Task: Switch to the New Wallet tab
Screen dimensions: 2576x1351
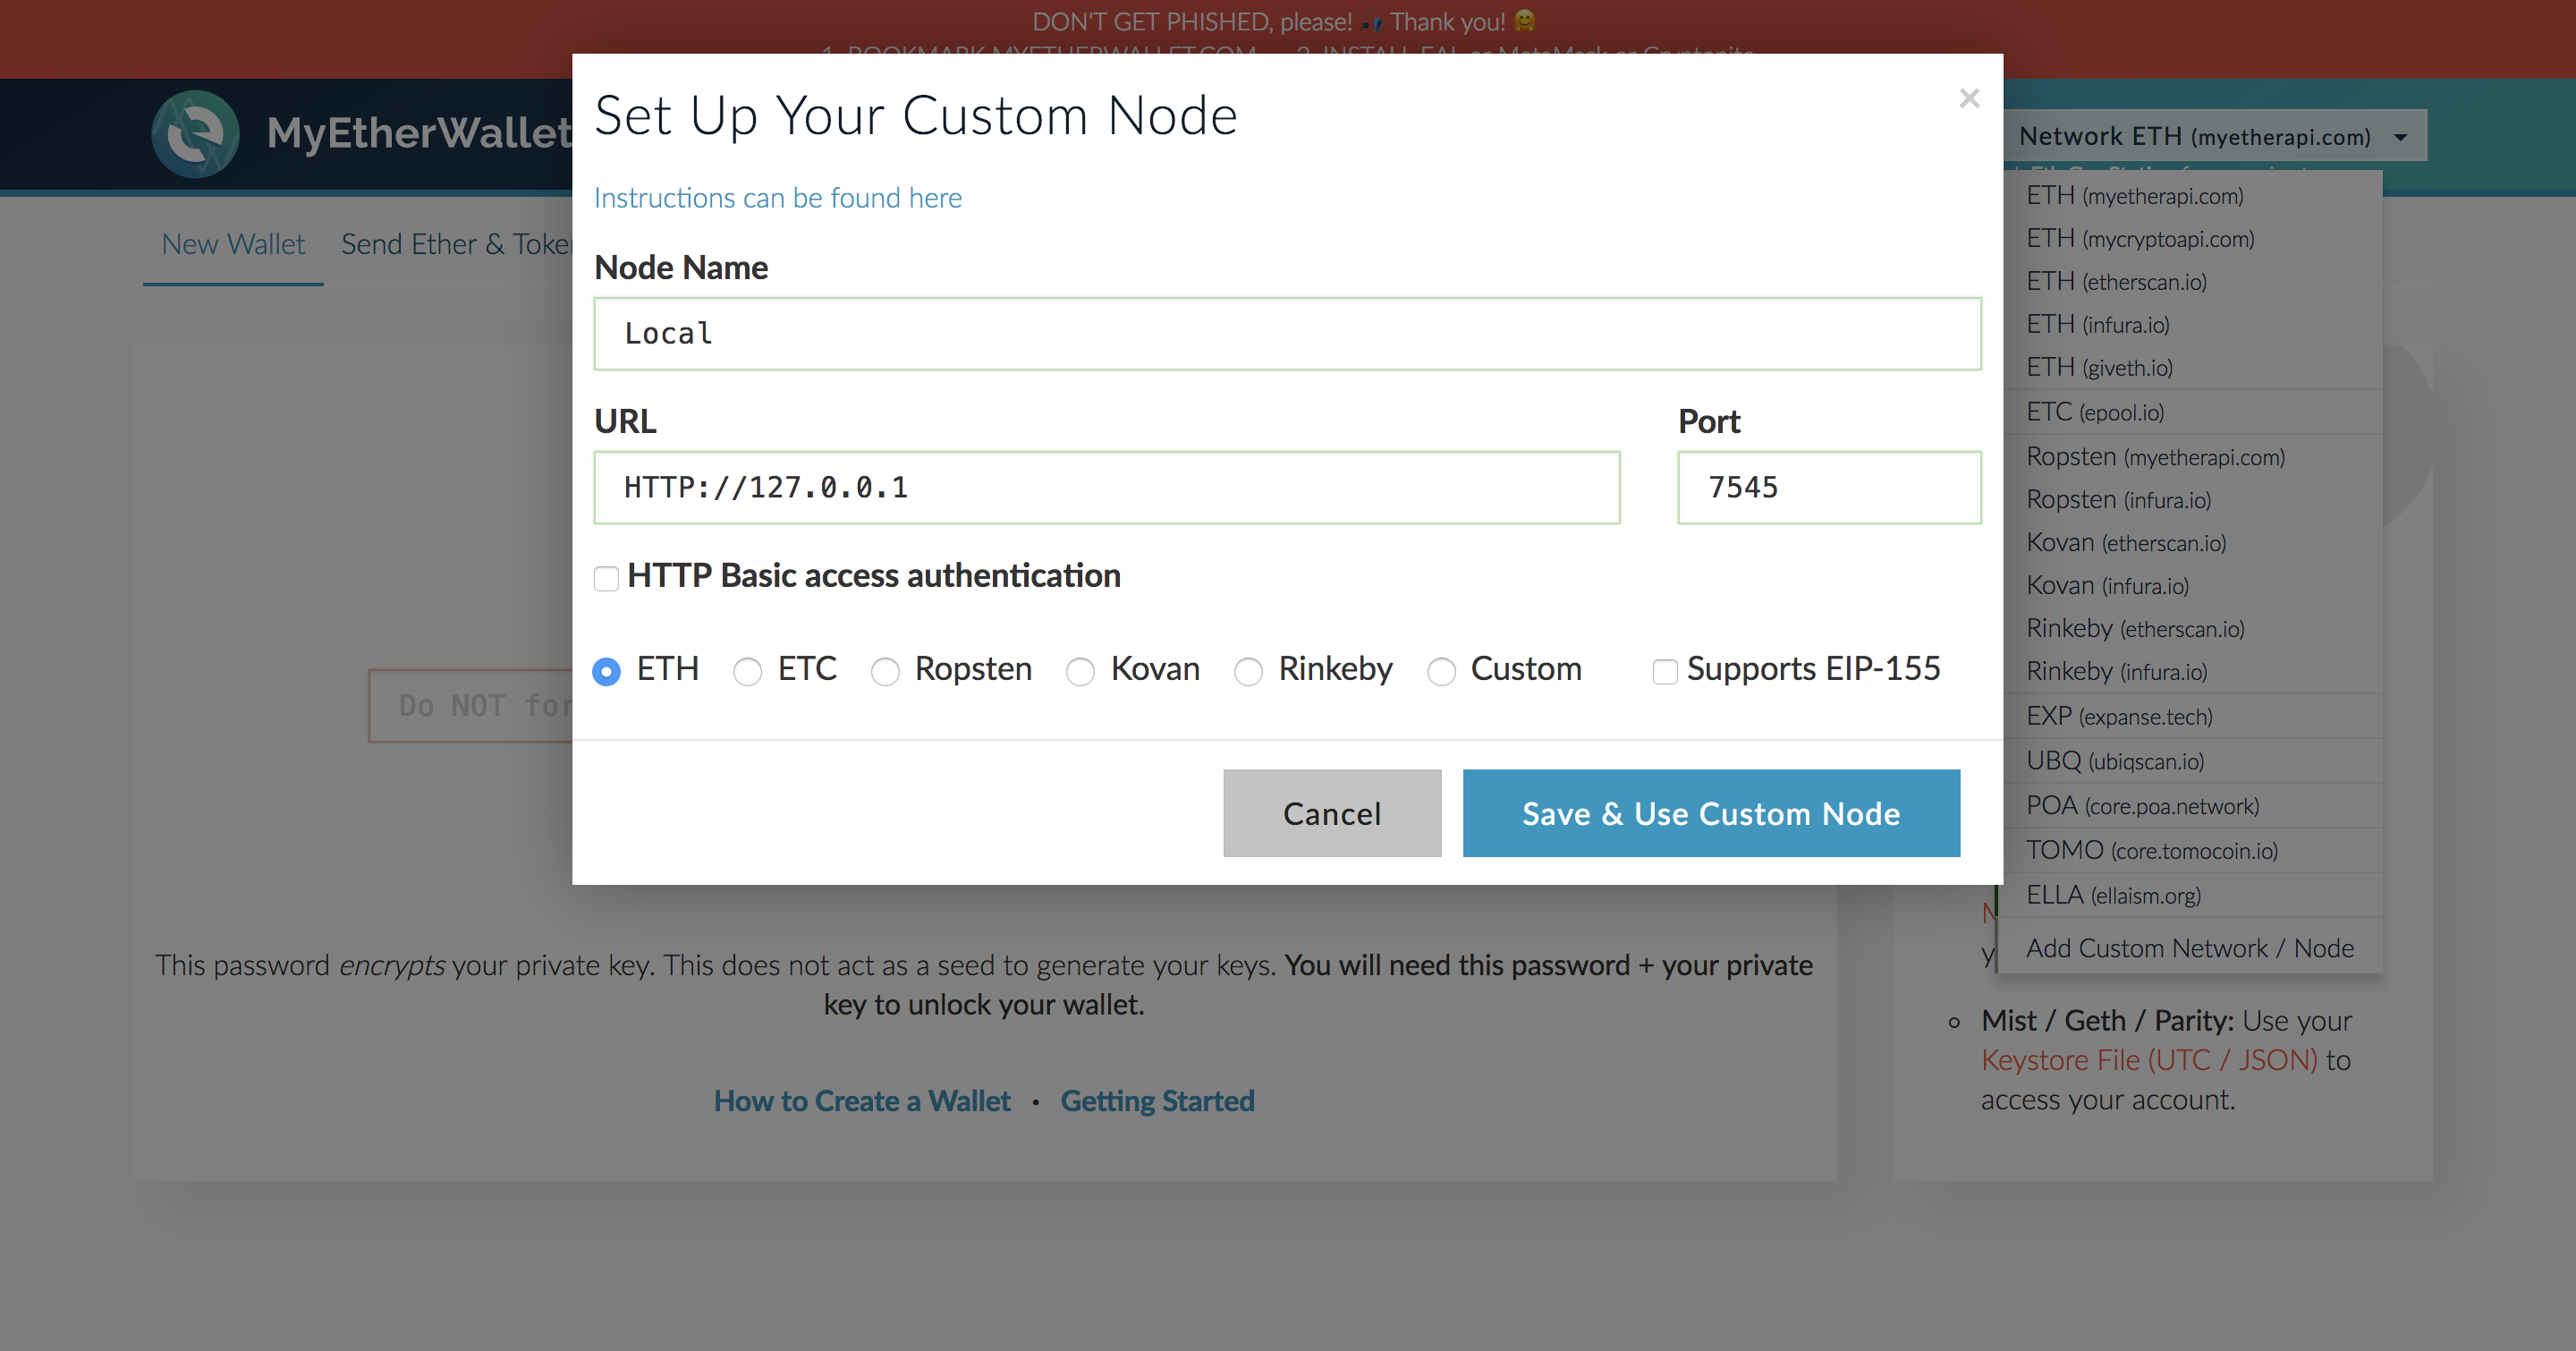Action: pos(233,244)
